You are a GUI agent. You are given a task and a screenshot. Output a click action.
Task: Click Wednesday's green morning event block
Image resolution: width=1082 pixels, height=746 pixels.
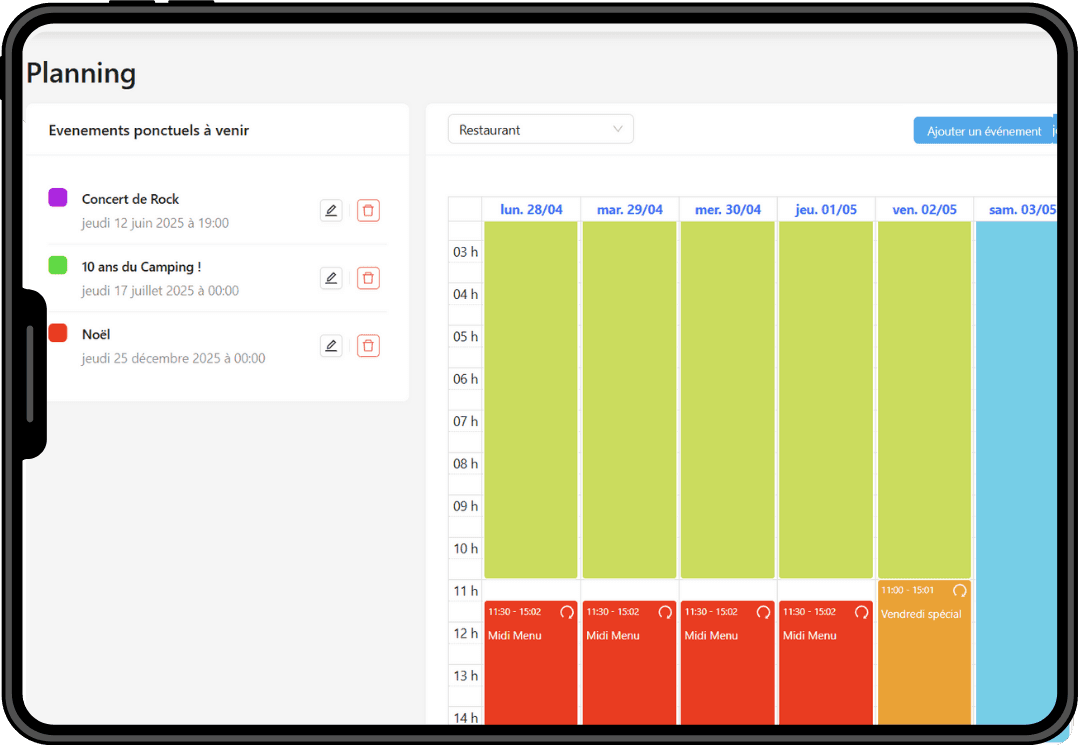727,400
